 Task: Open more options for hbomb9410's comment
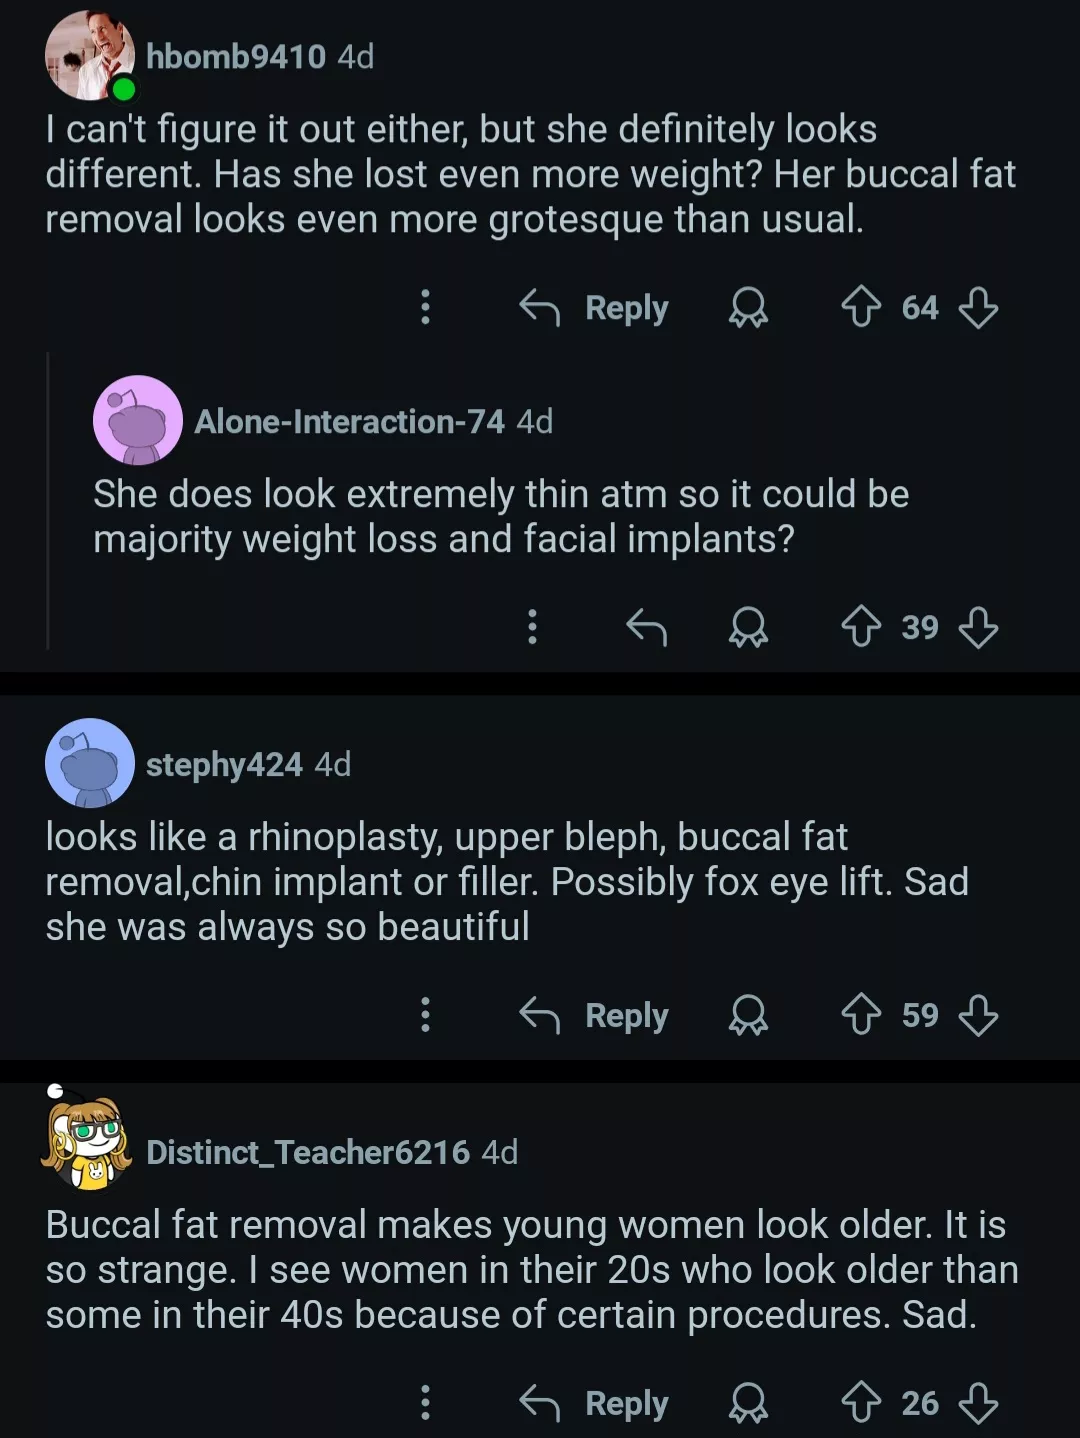425,307
